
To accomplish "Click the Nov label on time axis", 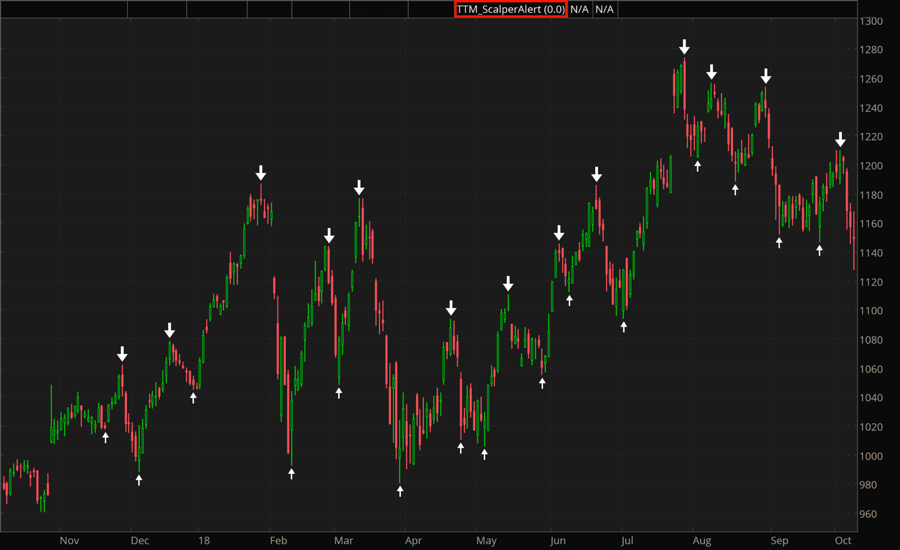I will pos(68,541).
